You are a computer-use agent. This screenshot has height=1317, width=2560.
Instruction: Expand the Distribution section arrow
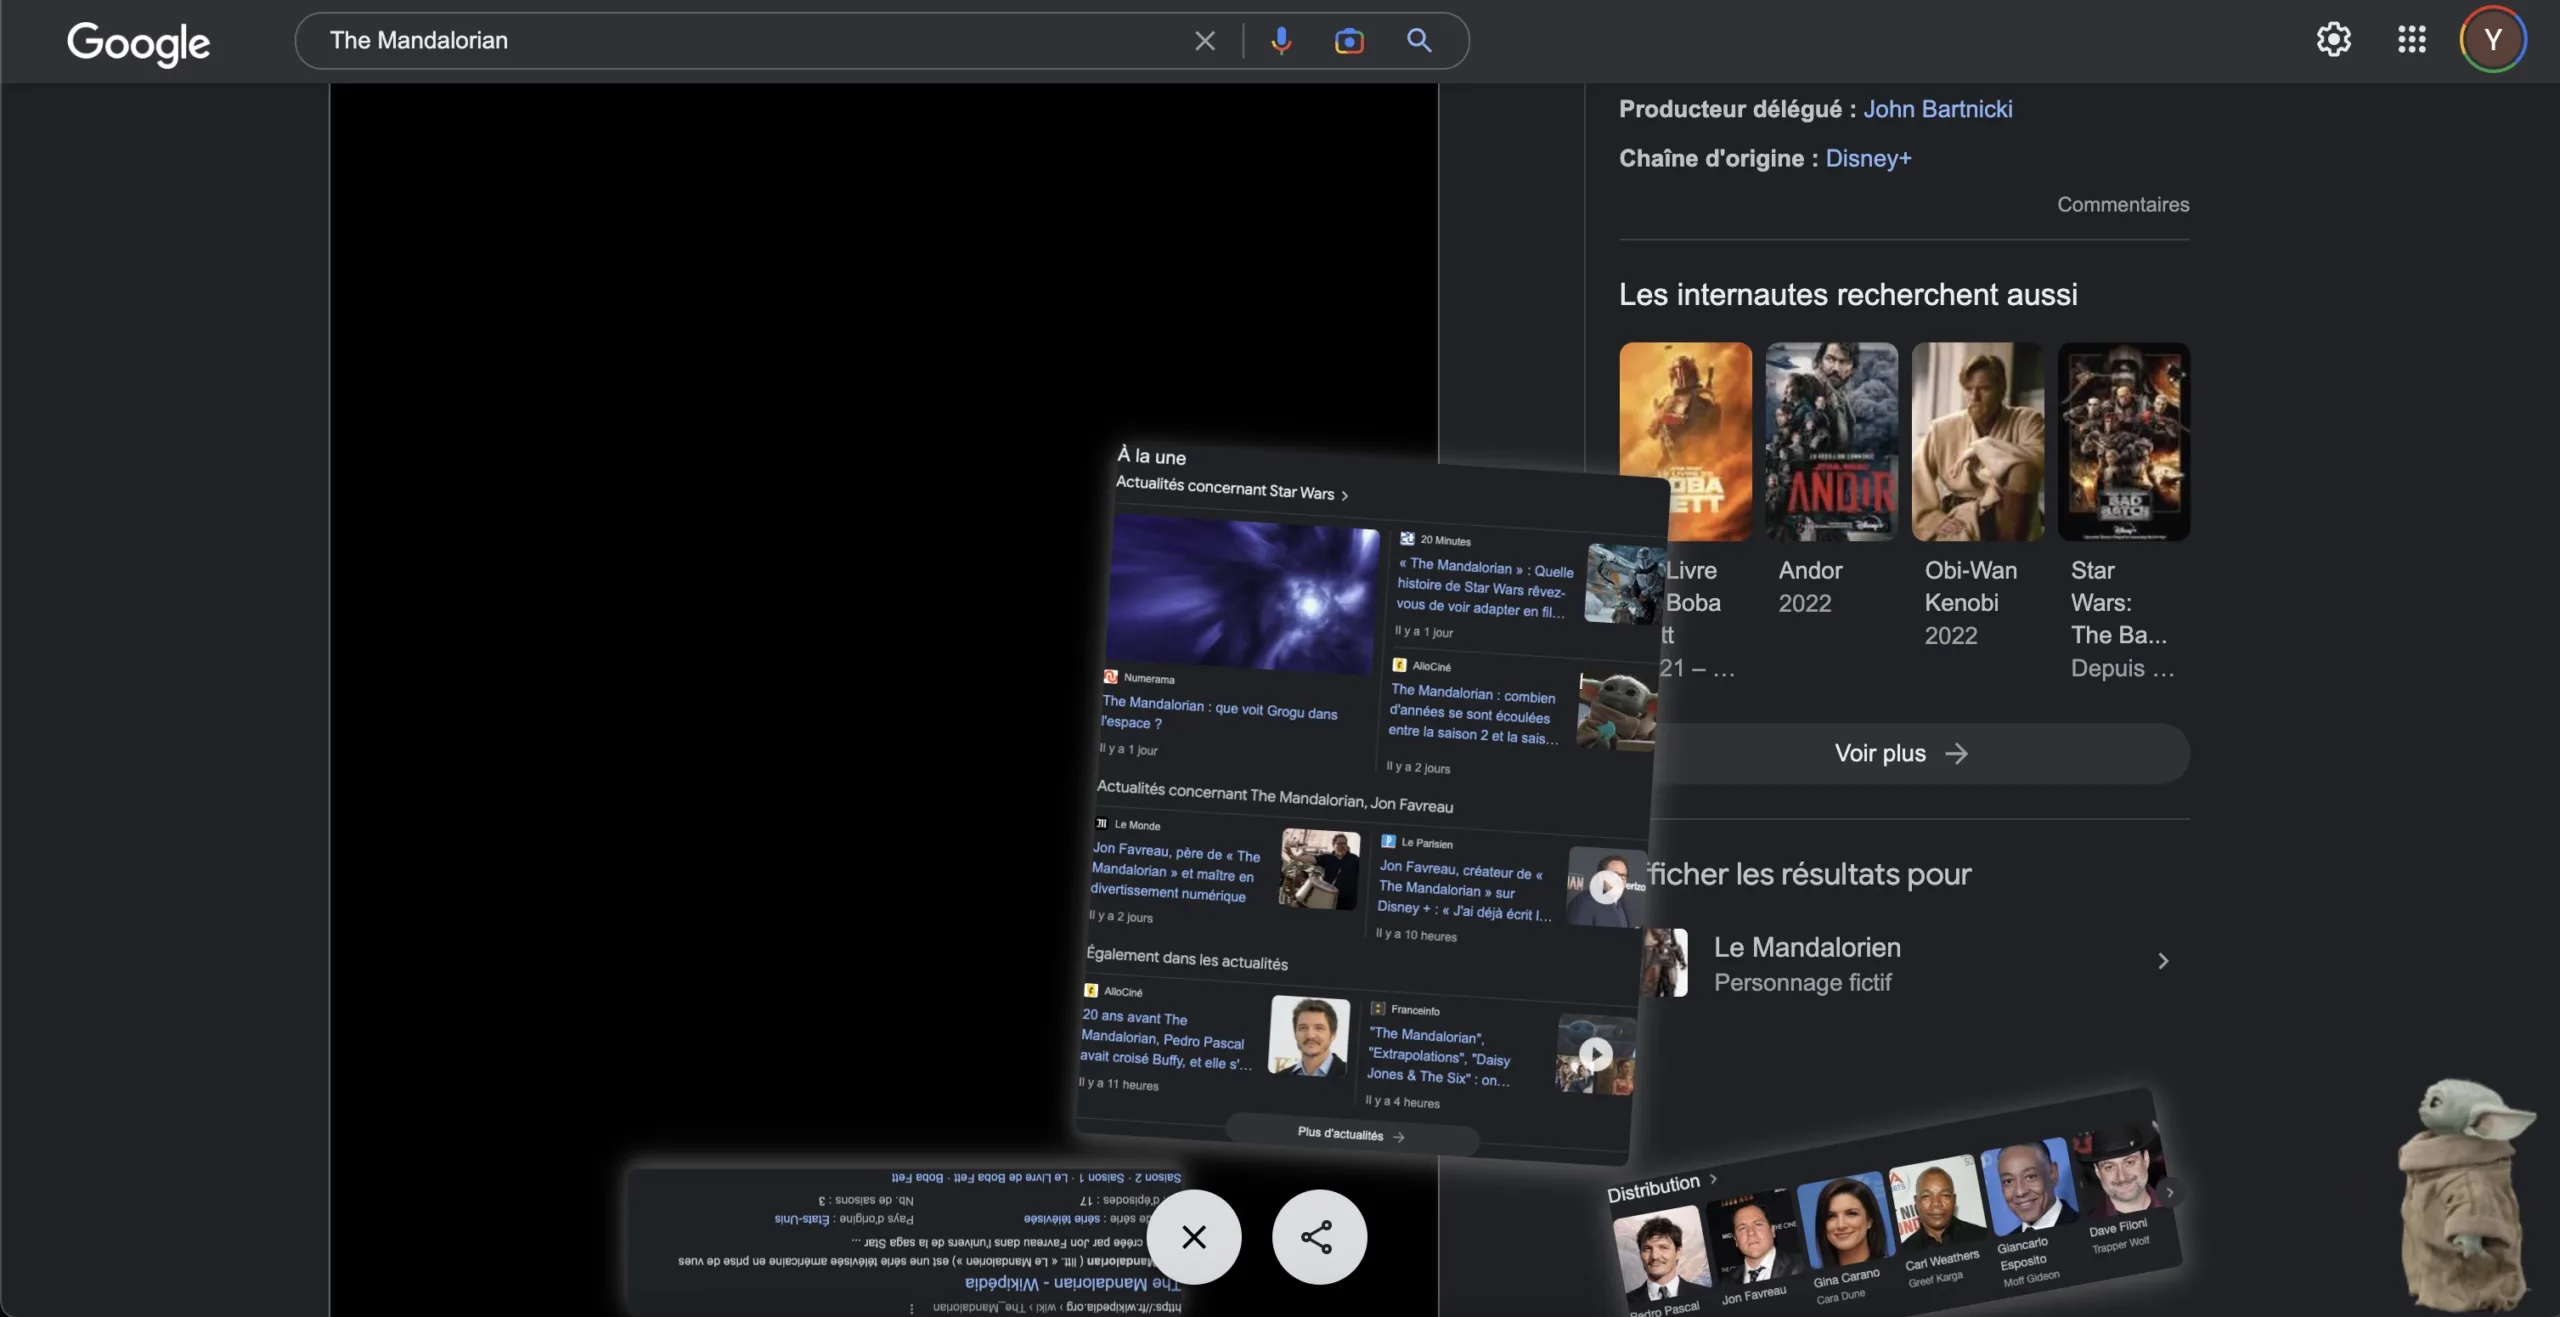(1713, 1179)
